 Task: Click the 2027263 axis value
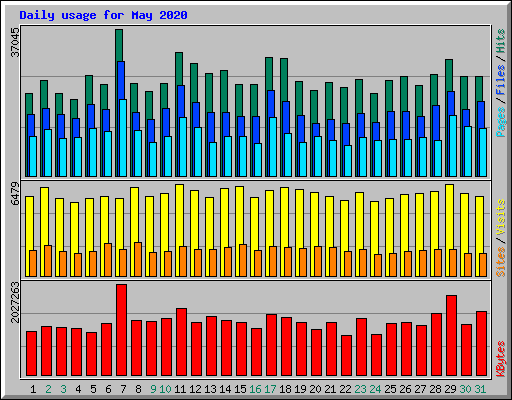pos(15,302)
